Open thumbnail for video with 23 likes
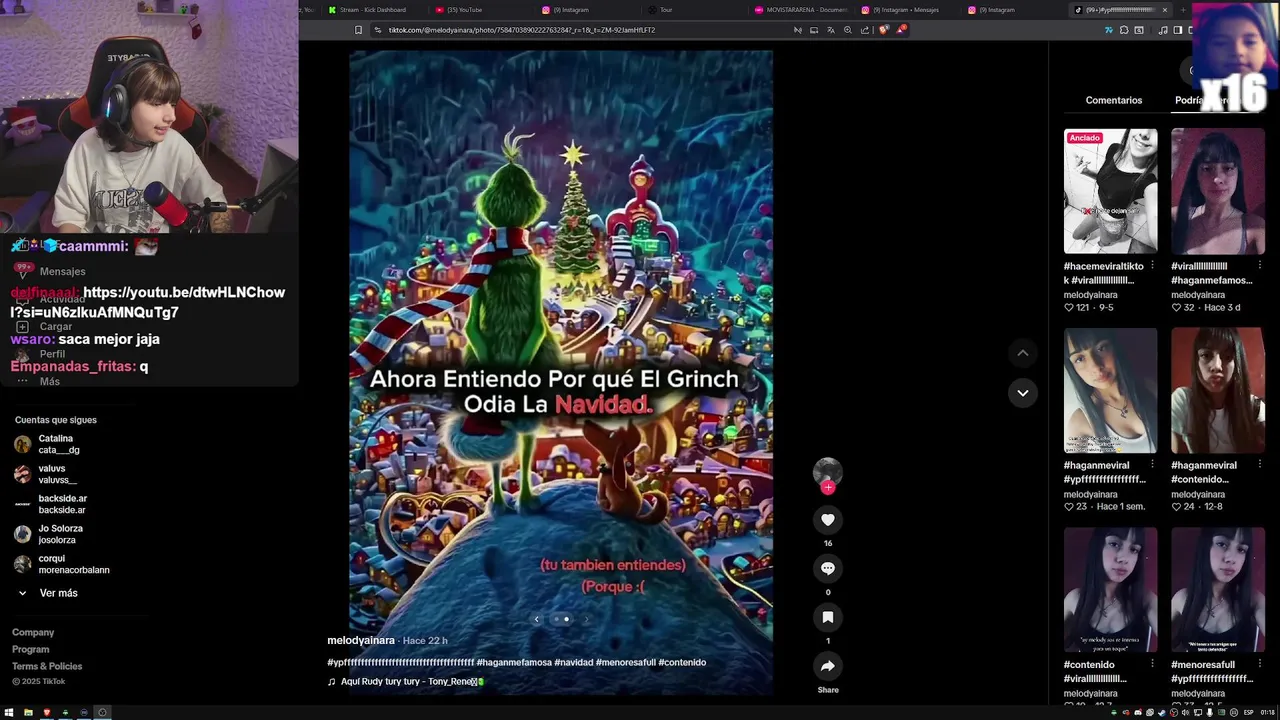Screen dimensions: 1280x720 [1110, 390]
